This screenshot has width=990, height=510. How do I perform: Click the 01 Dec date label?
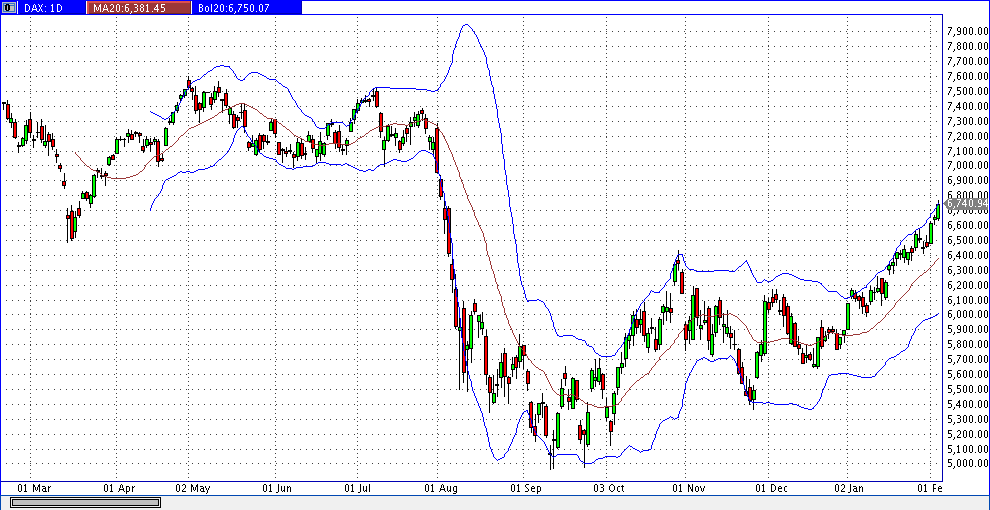tap(770, 489)
